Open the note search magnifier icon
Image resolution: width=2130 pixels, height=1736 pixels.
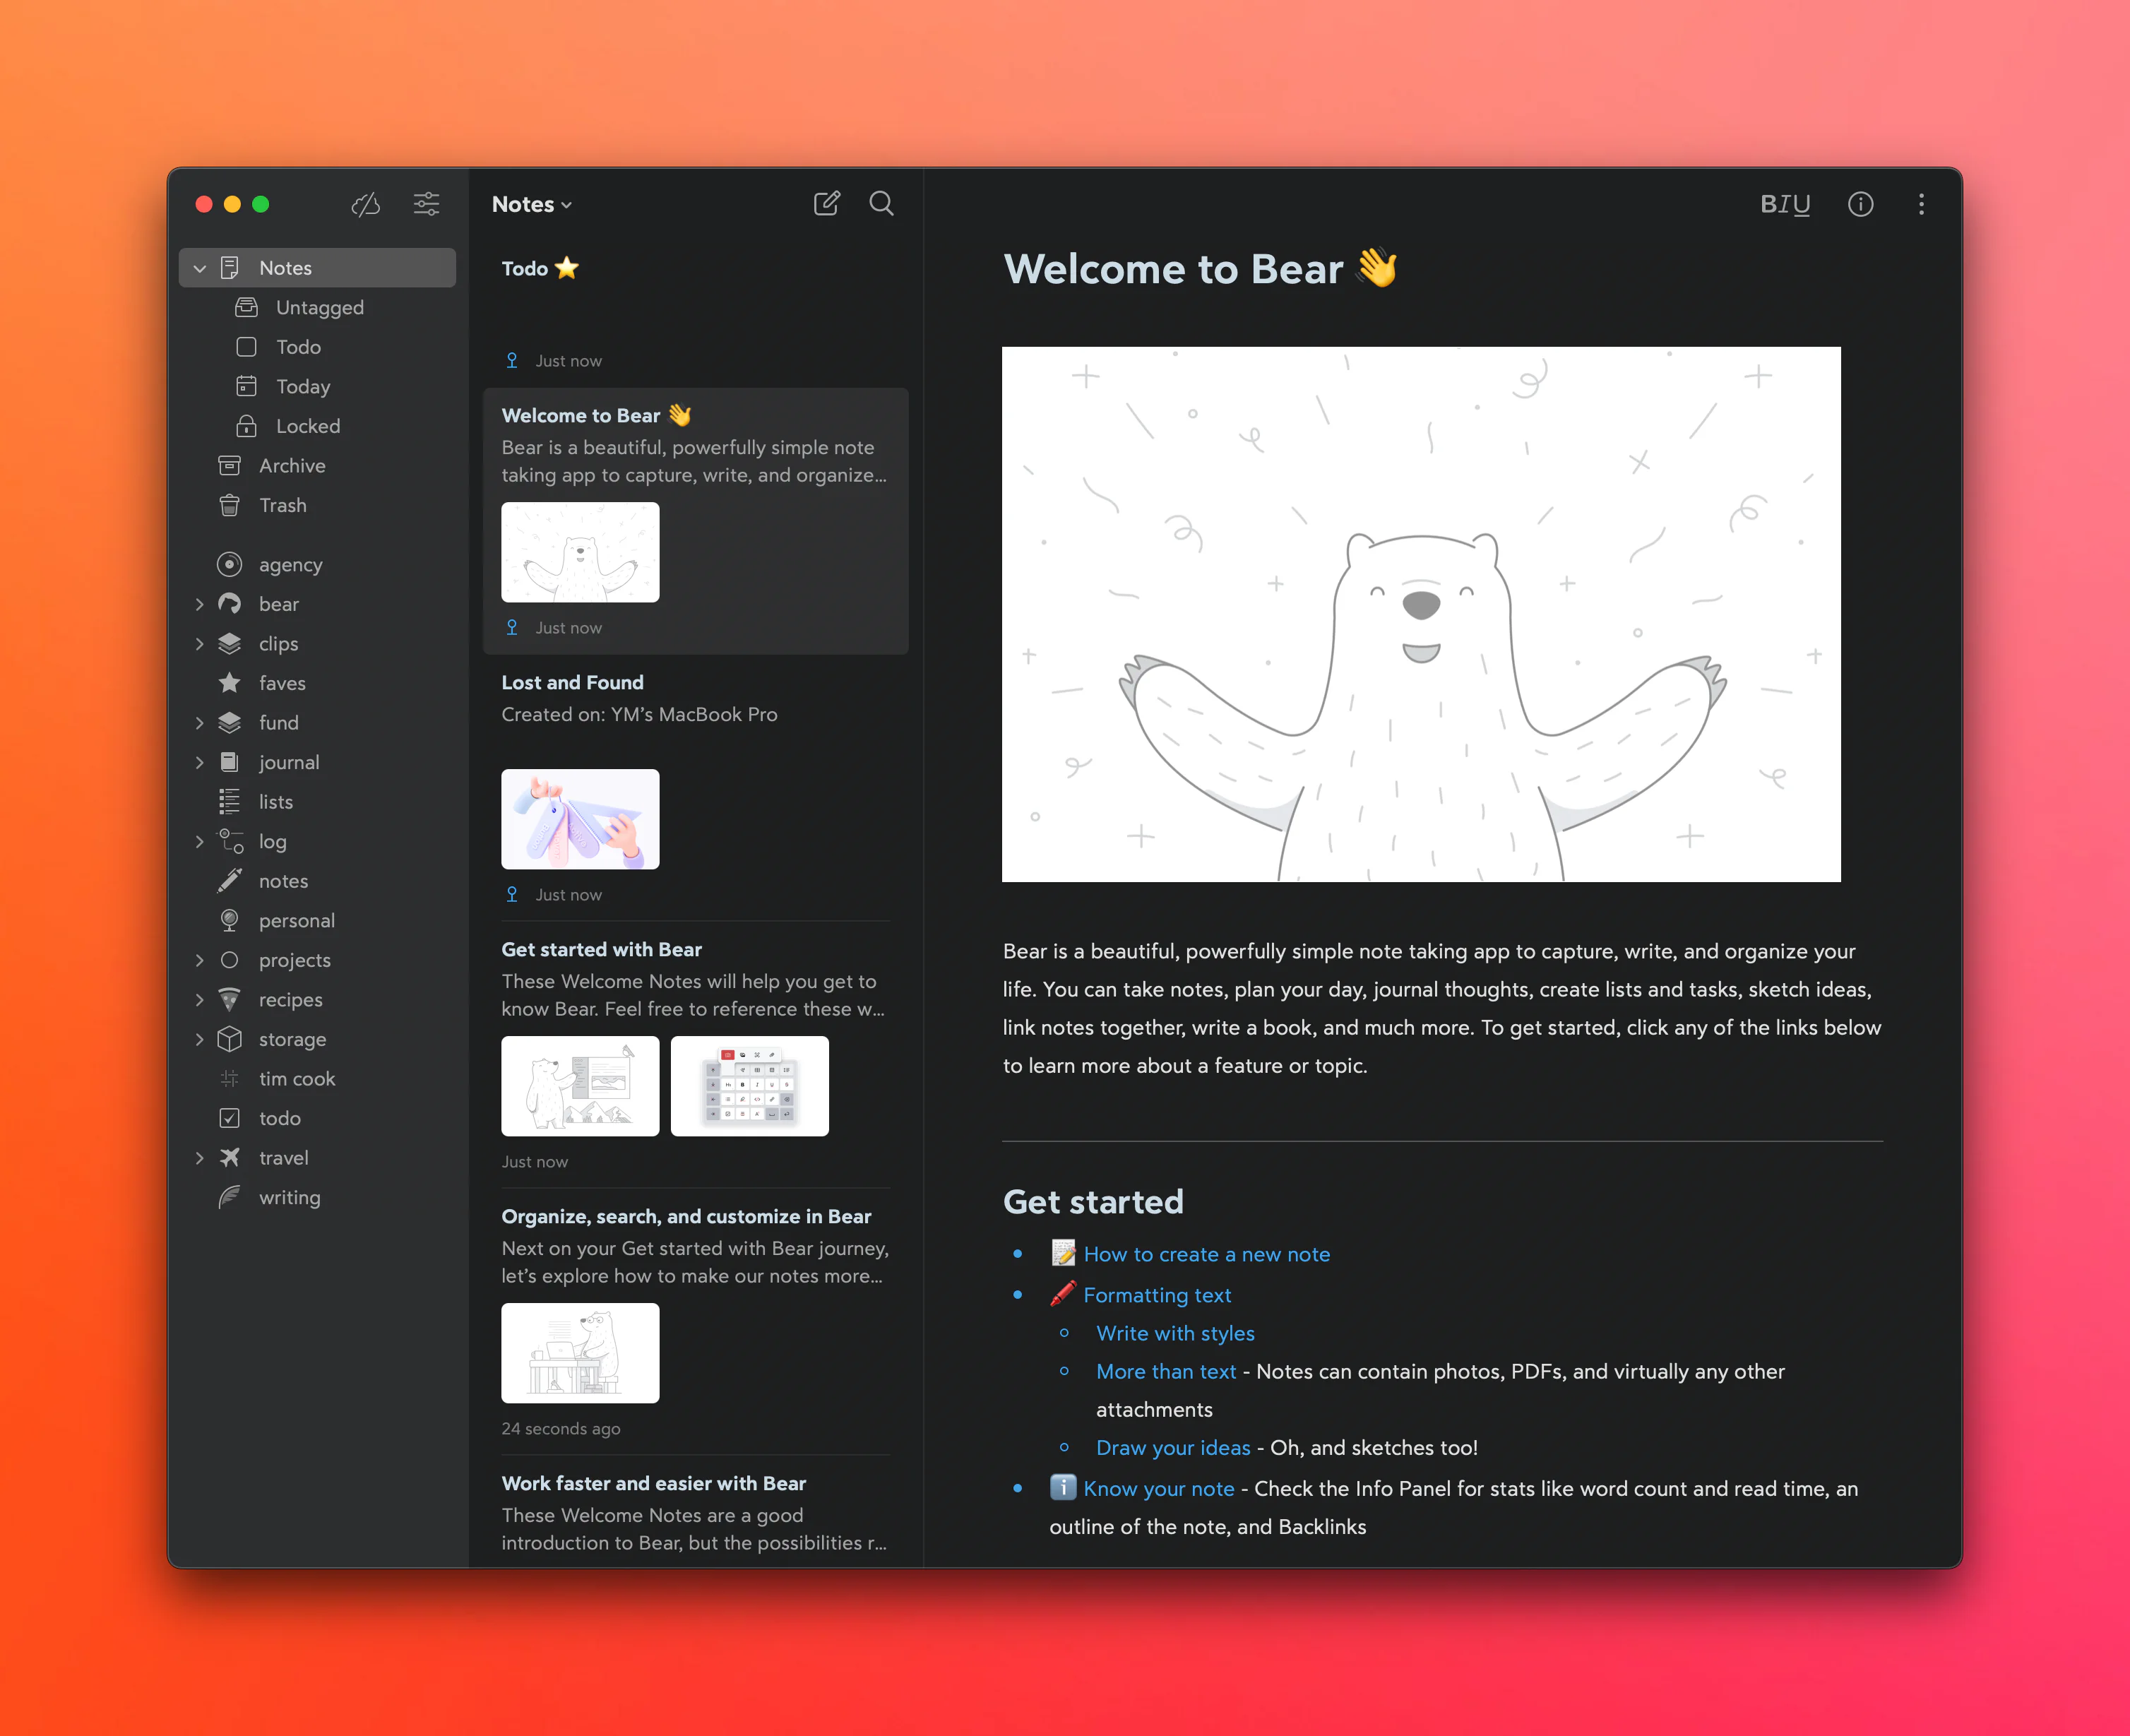click(881, 204)
